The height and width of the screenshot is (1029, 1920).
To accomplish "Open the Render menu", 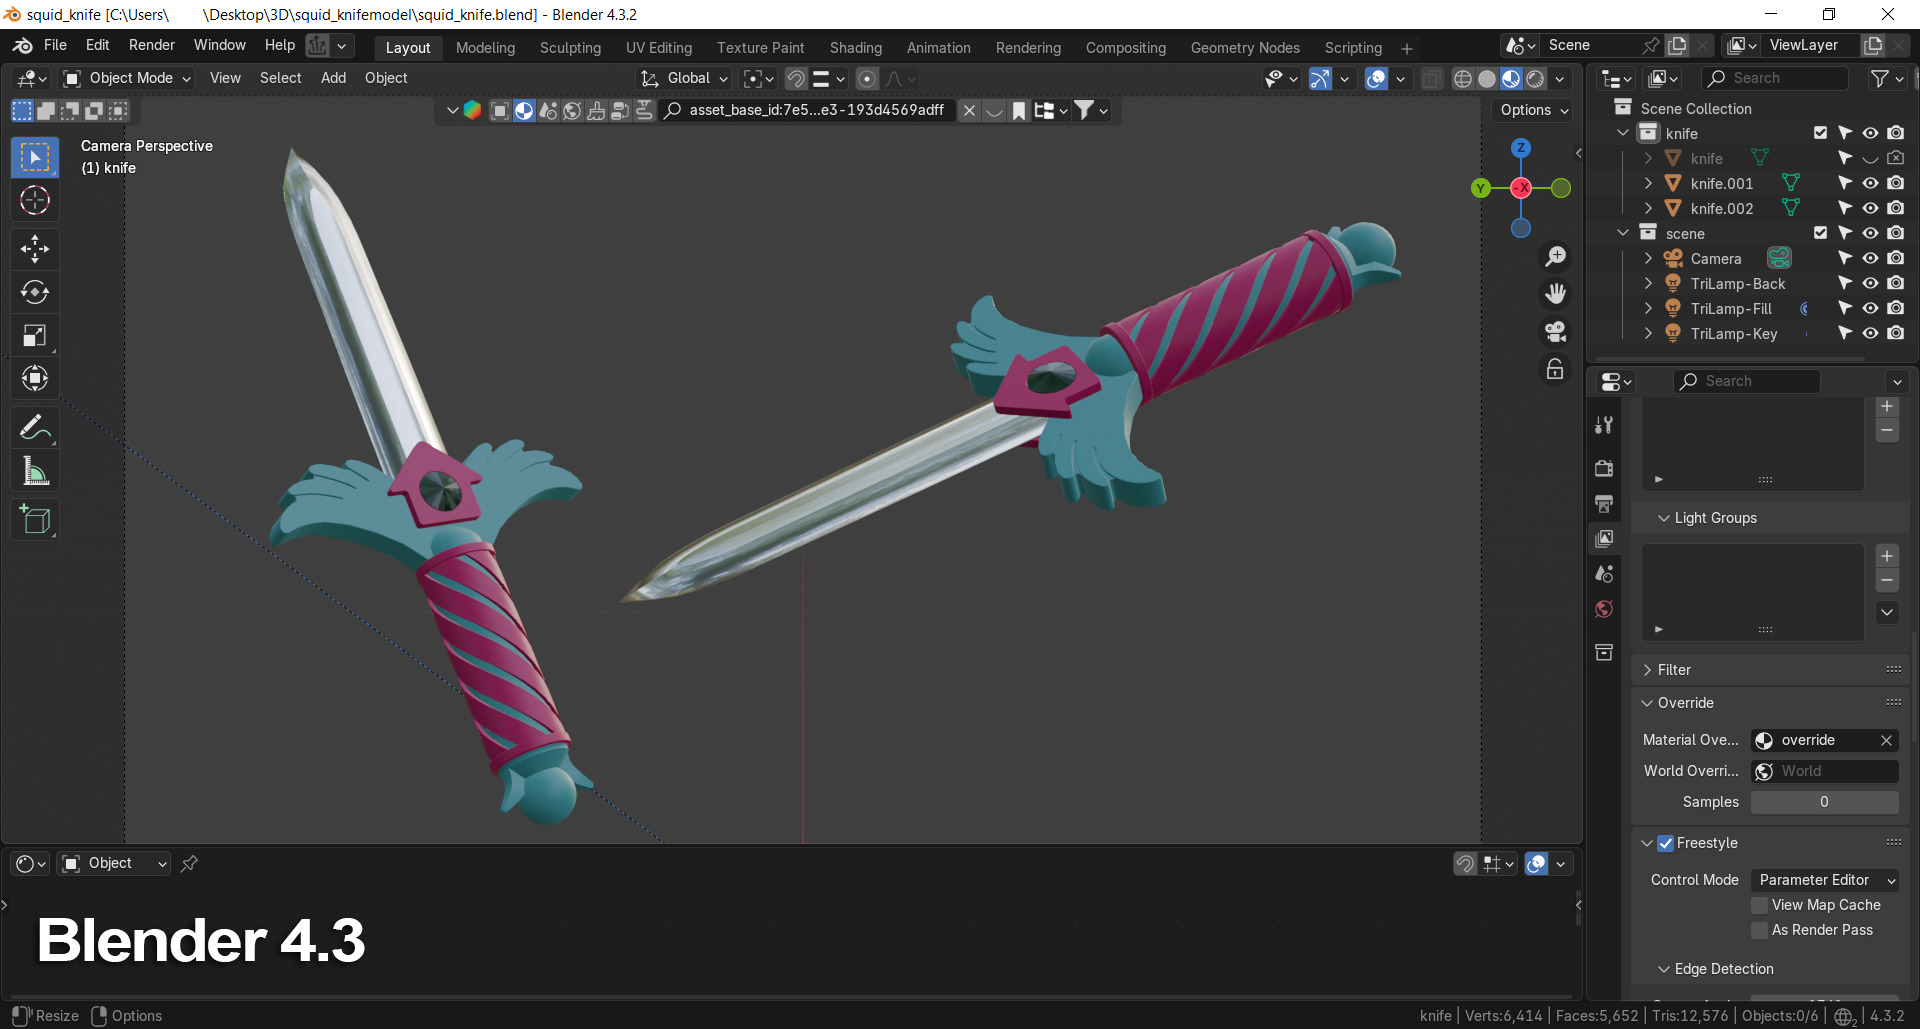I will [151, 45].
